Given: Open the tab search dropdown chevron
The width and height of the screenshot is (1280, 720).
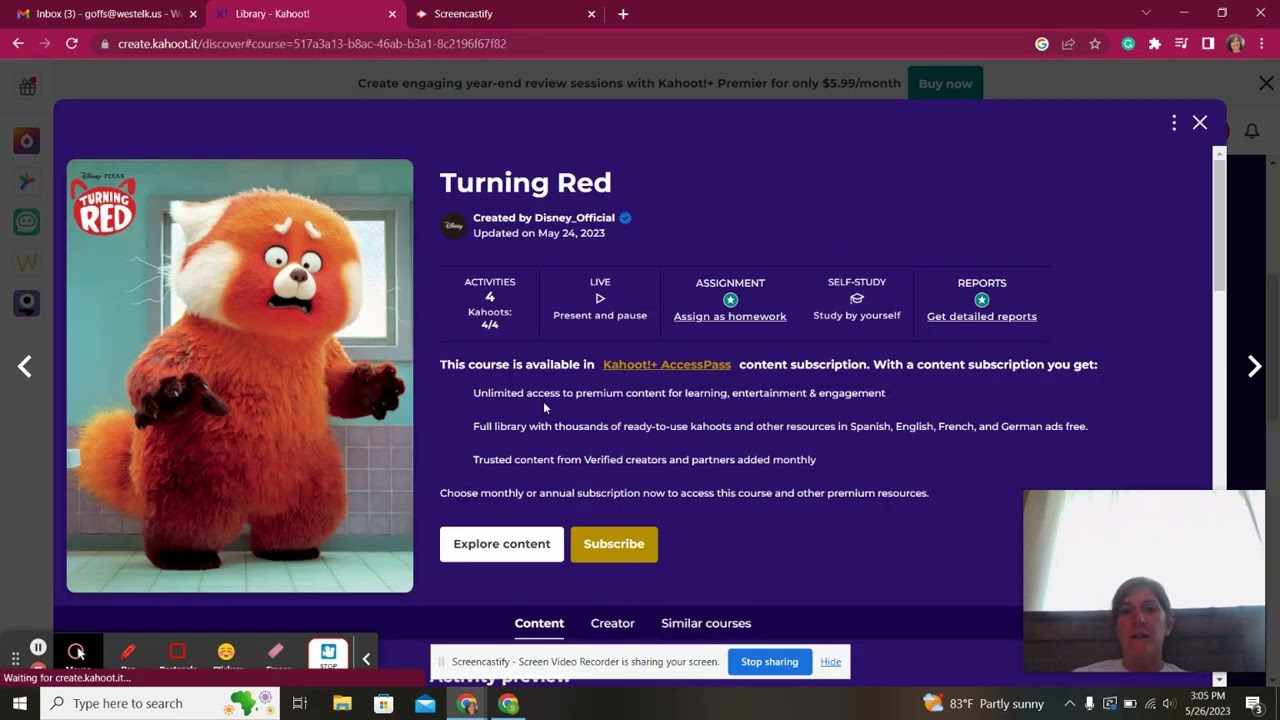Looking at the screenshot, I should tap(1146, 13).
